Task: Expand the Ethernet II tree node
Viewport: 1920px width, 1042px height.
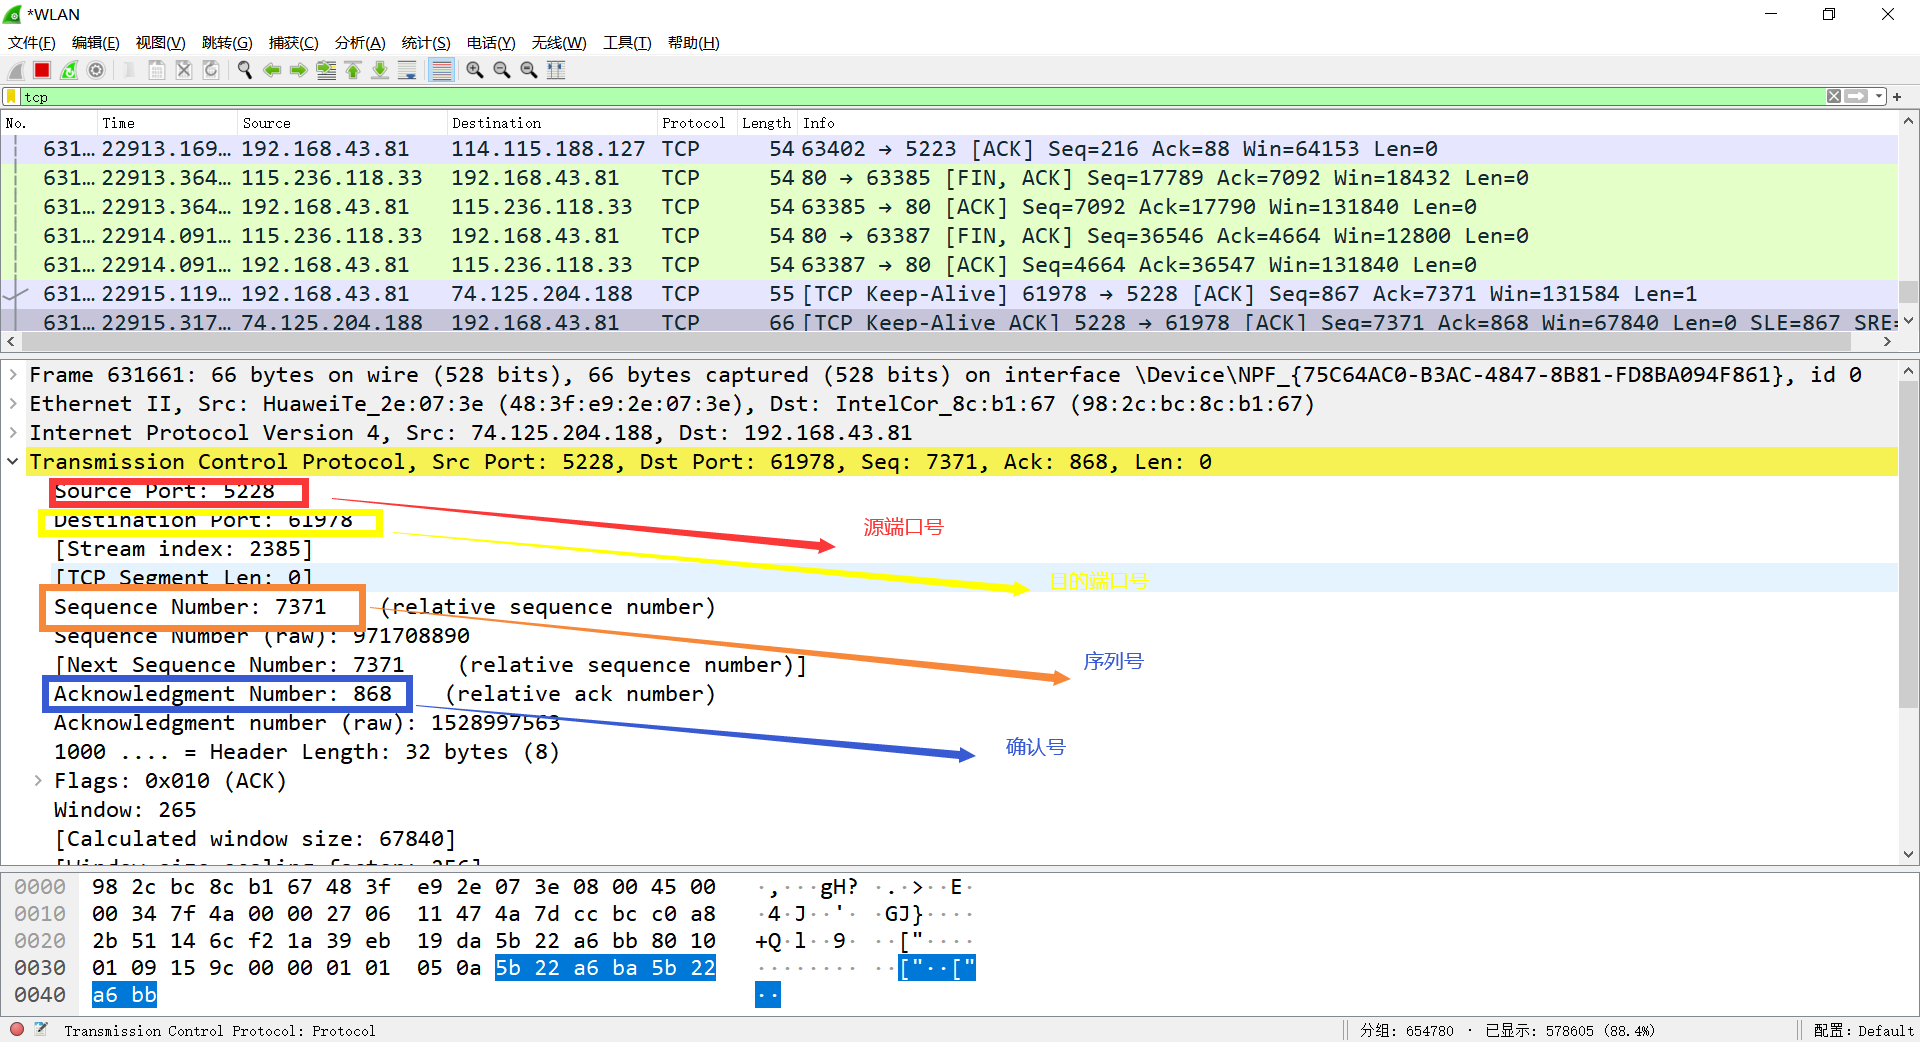Action: pos(13,404)
